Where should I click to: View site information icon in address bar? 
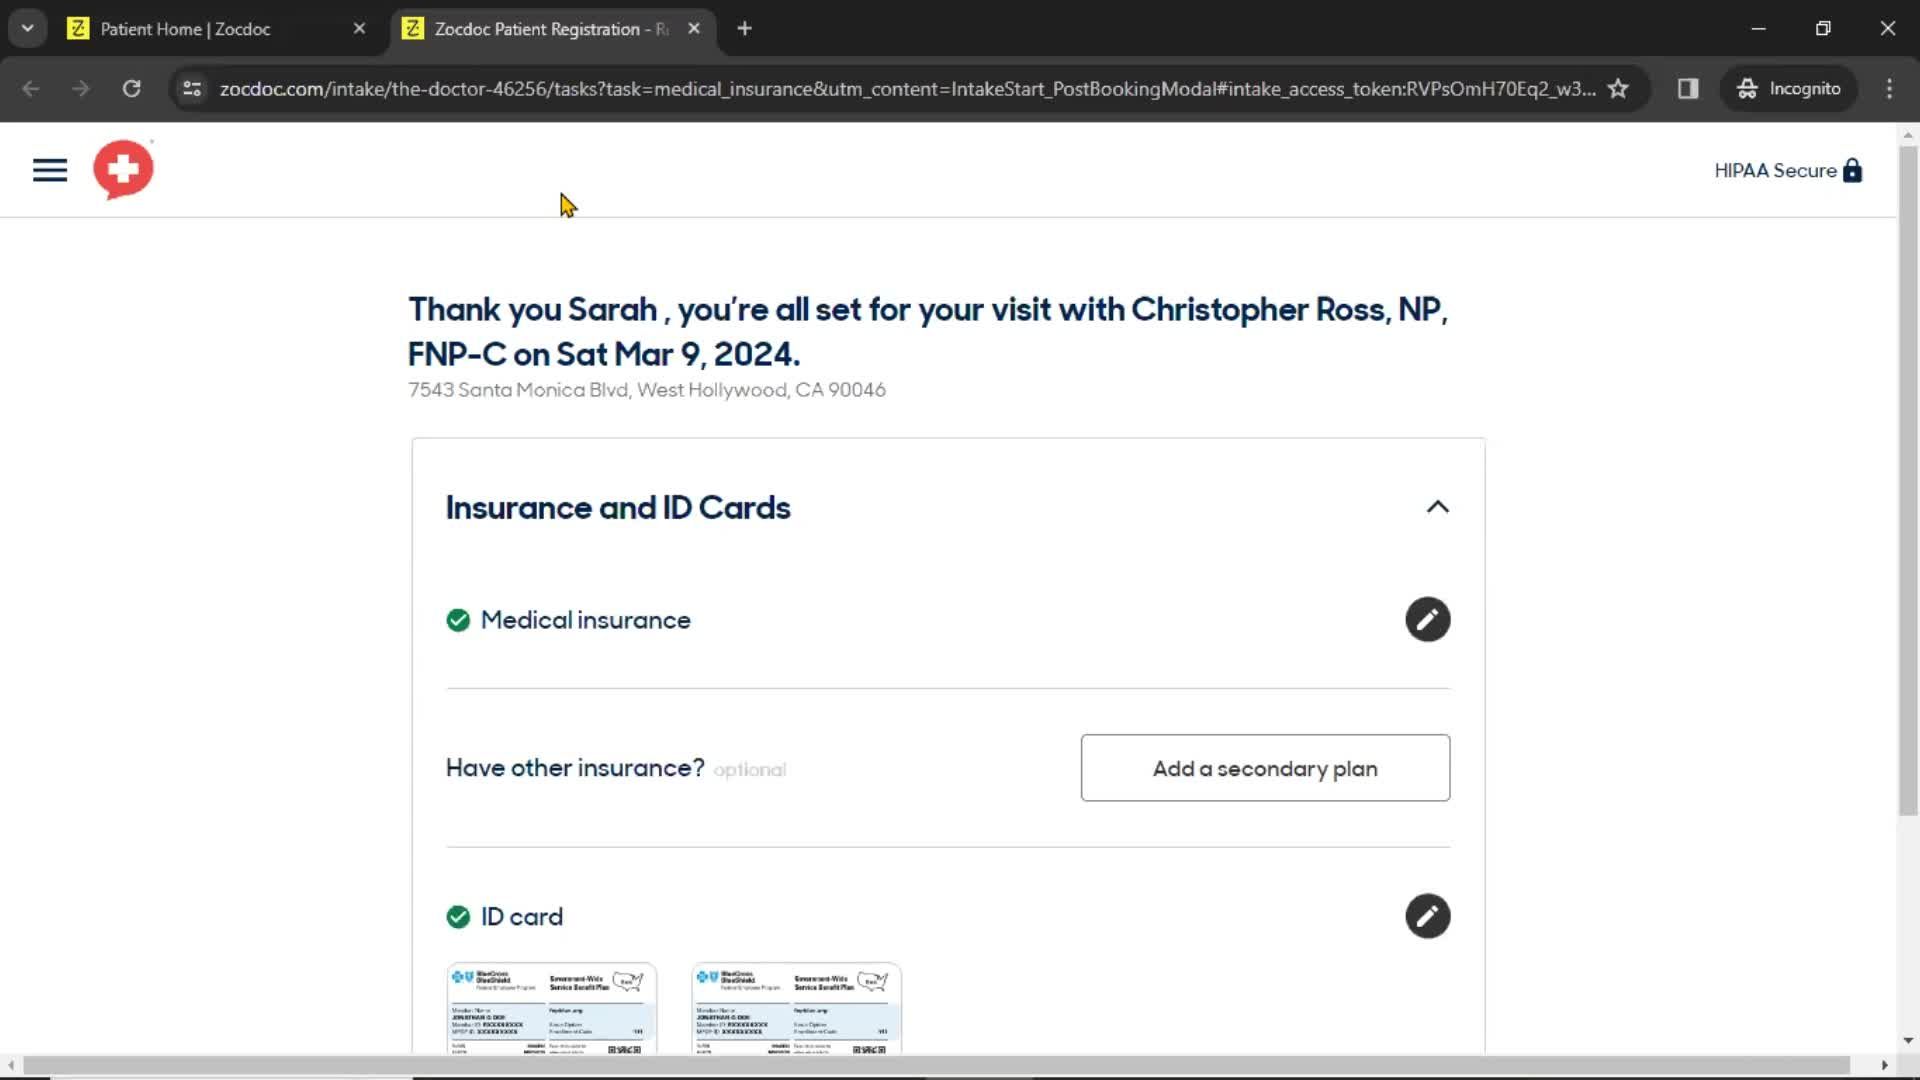tap(192, 89)
